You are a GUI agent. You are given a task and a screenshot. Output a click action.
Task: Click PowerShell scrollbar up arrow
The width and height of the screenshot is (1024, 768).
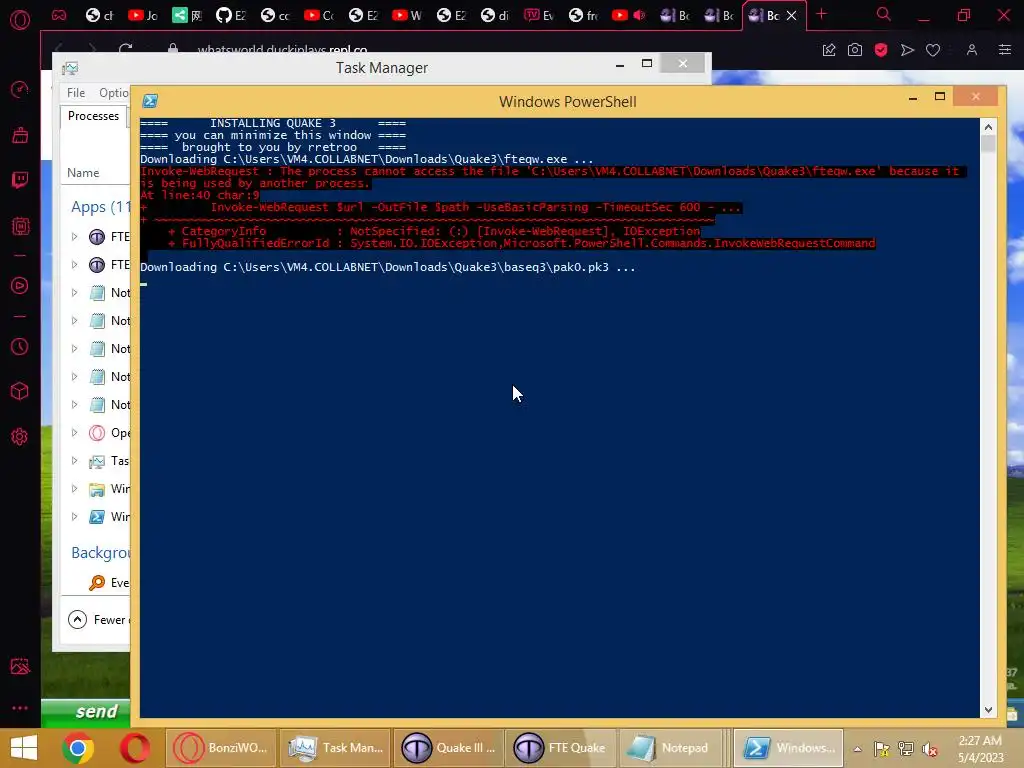pos(988,127)
